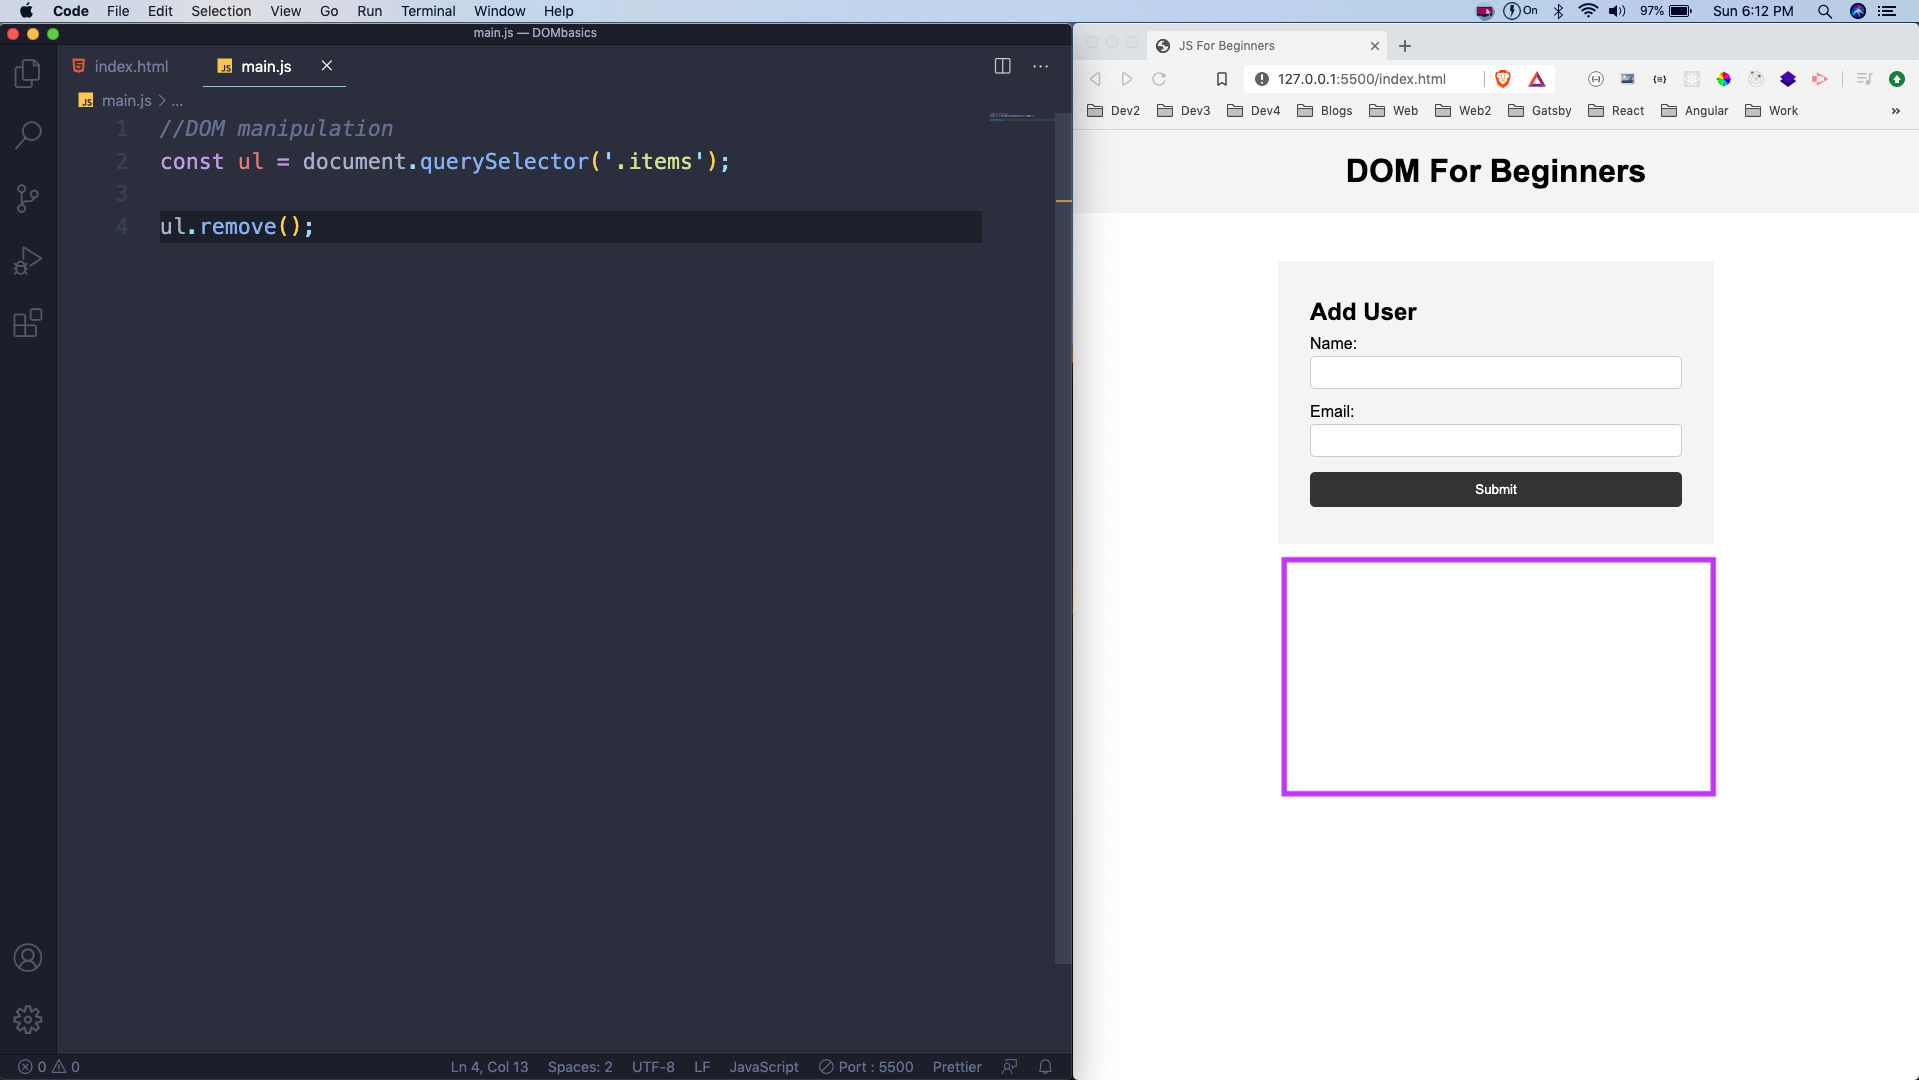
Task: Close the main.js editor tab
Action: 327,65
